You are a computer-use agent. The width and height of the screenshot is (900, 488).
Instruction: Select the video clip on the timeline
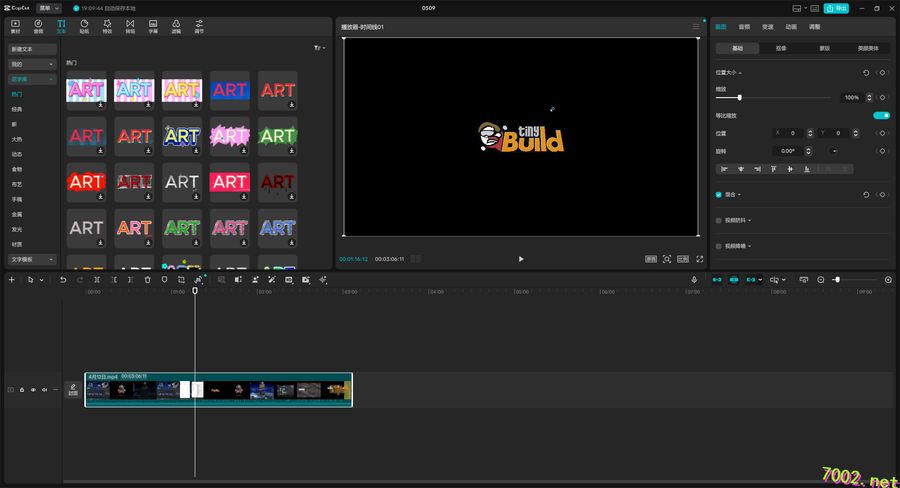pyautogui.click(x=218, y=390)
